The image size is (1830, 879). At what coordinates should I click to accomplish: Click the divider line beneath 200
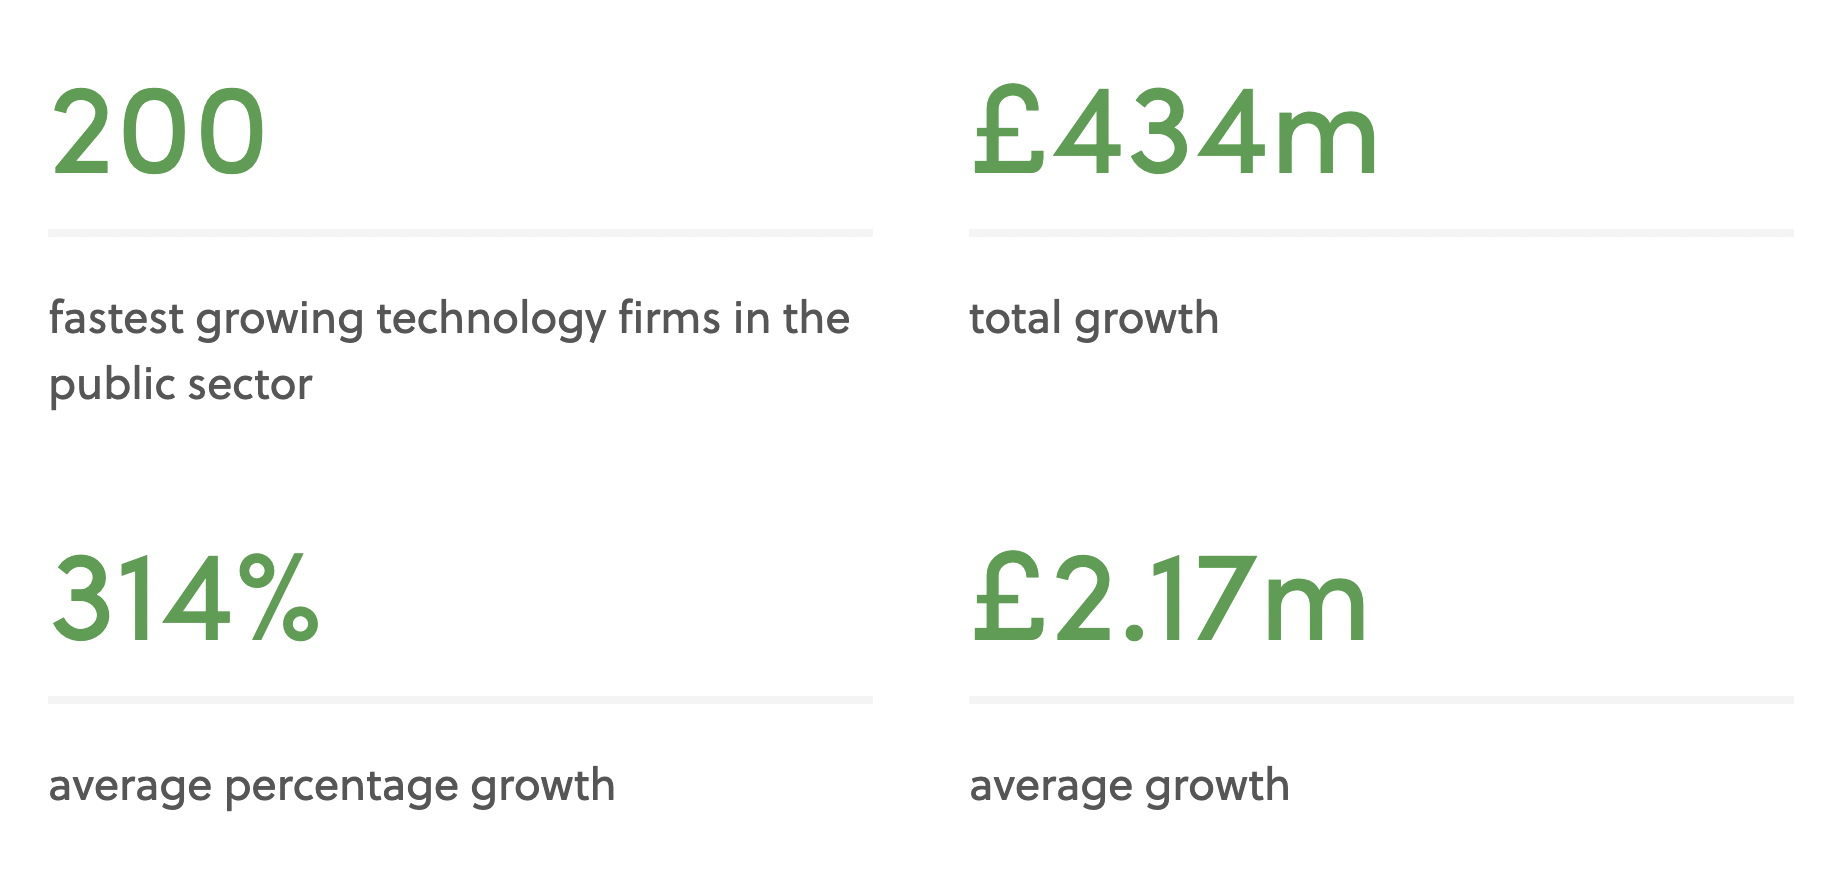coord(460,233)
